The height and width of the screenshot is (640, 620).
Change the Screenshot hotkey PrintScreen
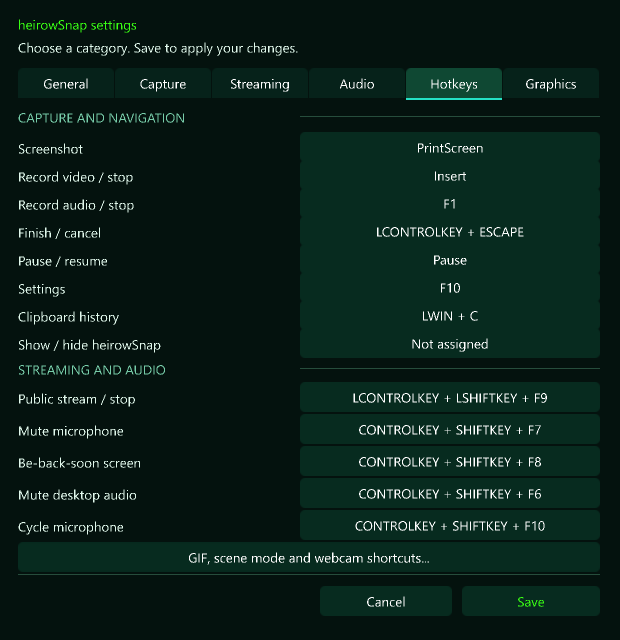tap(450, 147)
